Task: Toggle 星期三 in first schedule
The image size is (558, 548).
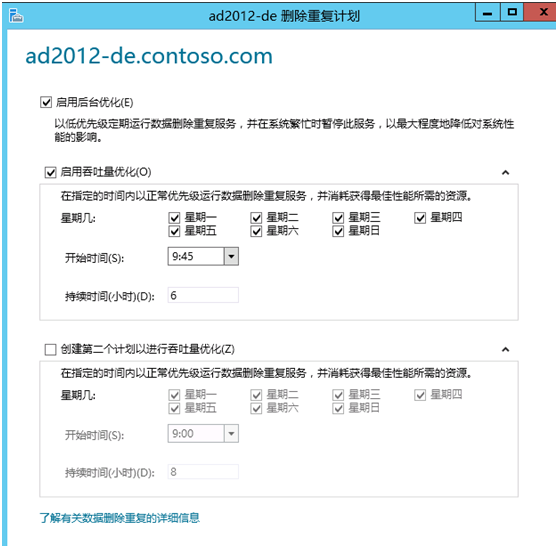Action: (338, 218)
